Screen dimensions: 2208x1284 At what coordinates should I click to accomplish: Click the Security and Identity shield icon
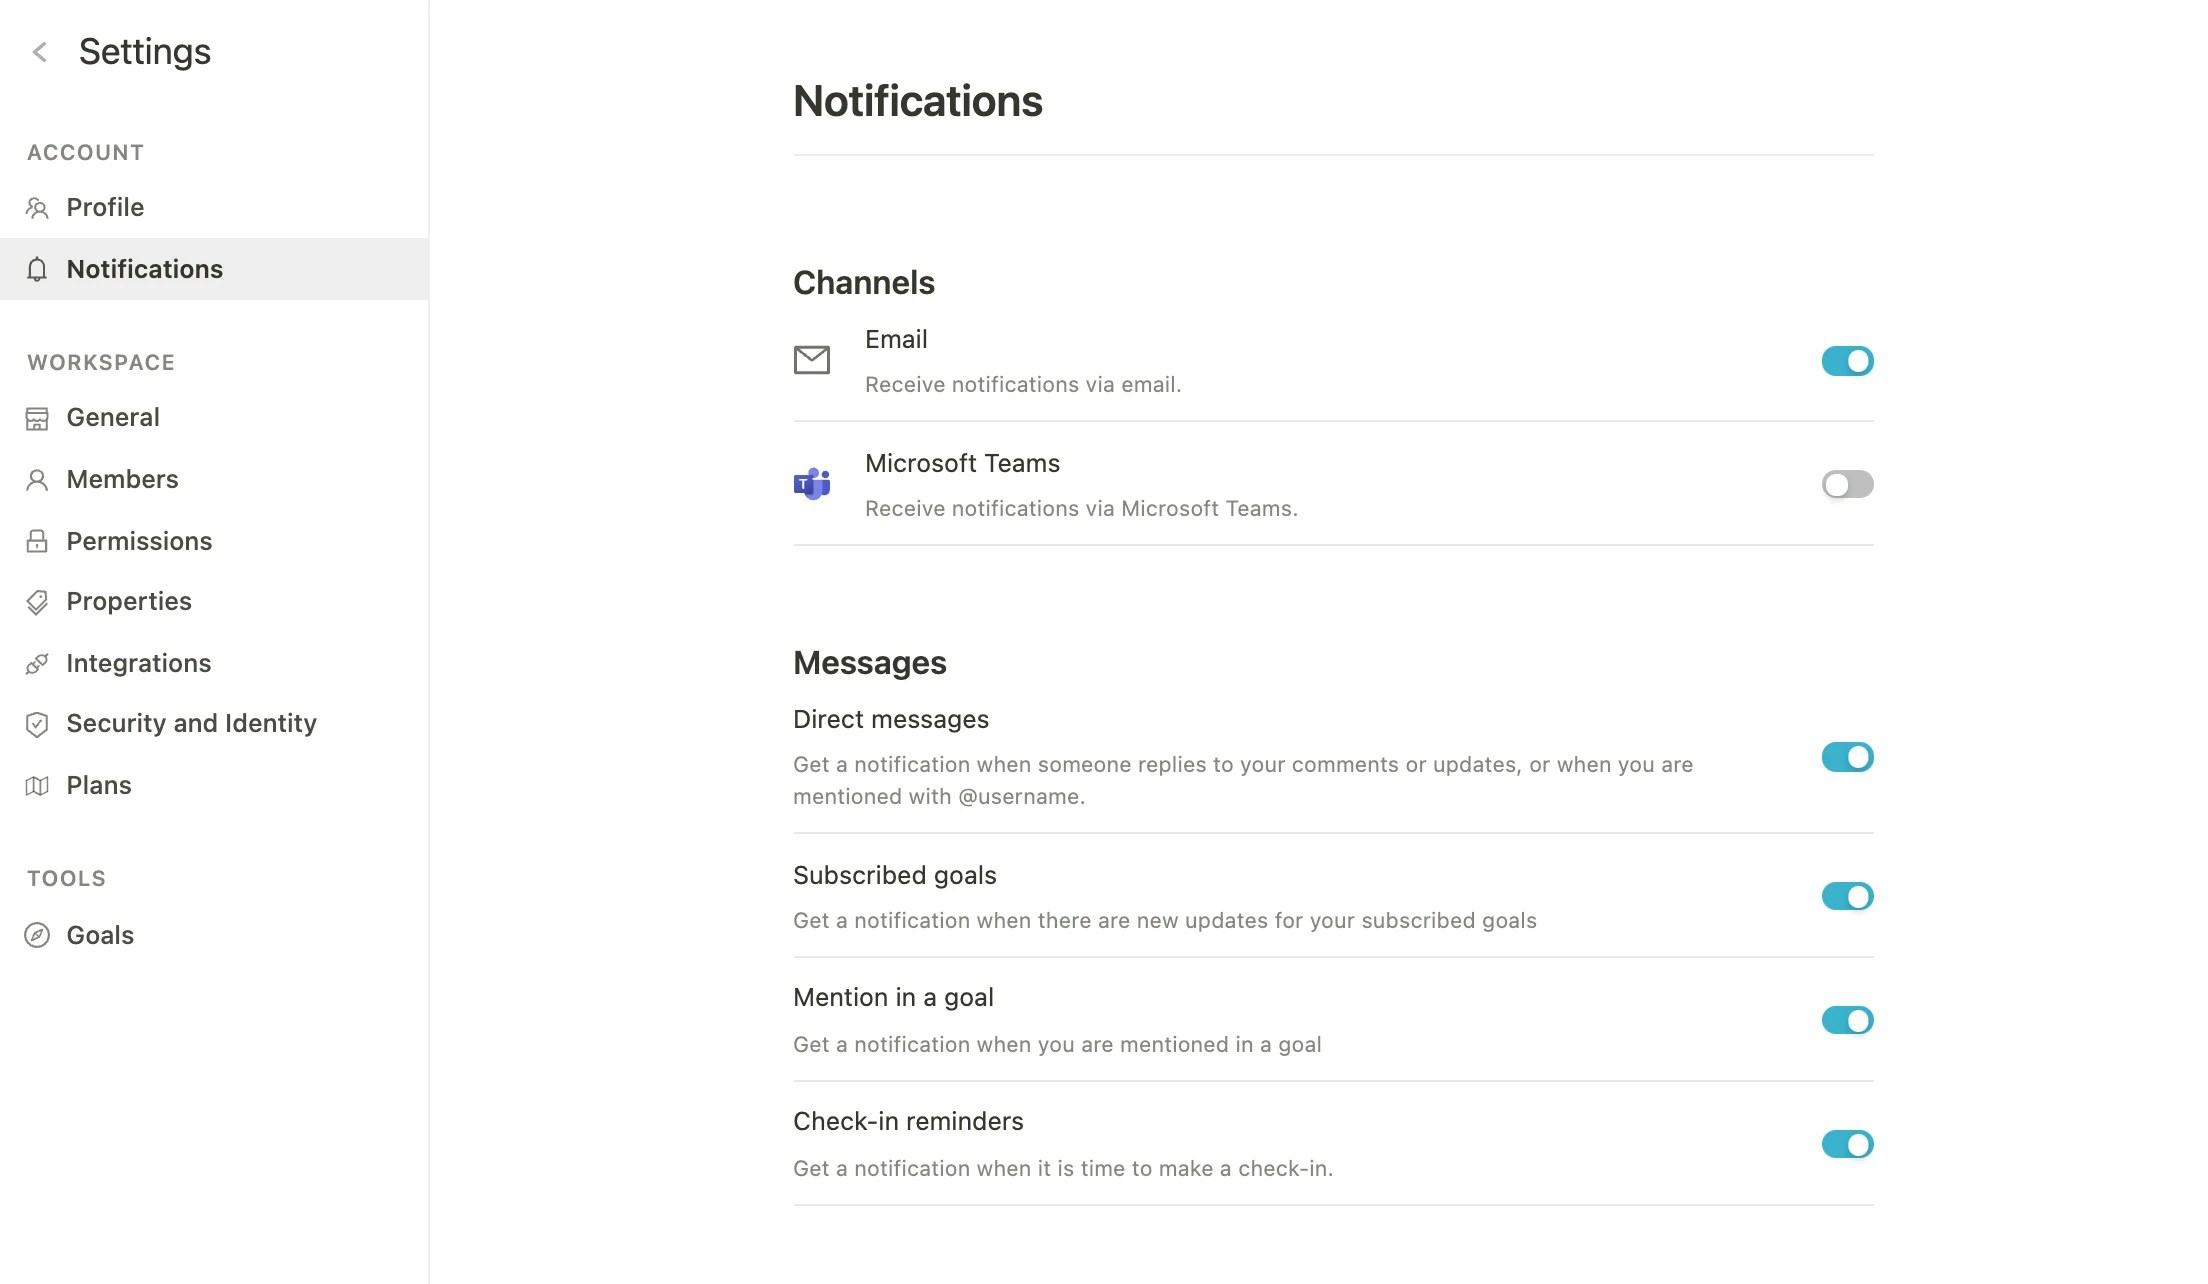click(x=37, y=724)
